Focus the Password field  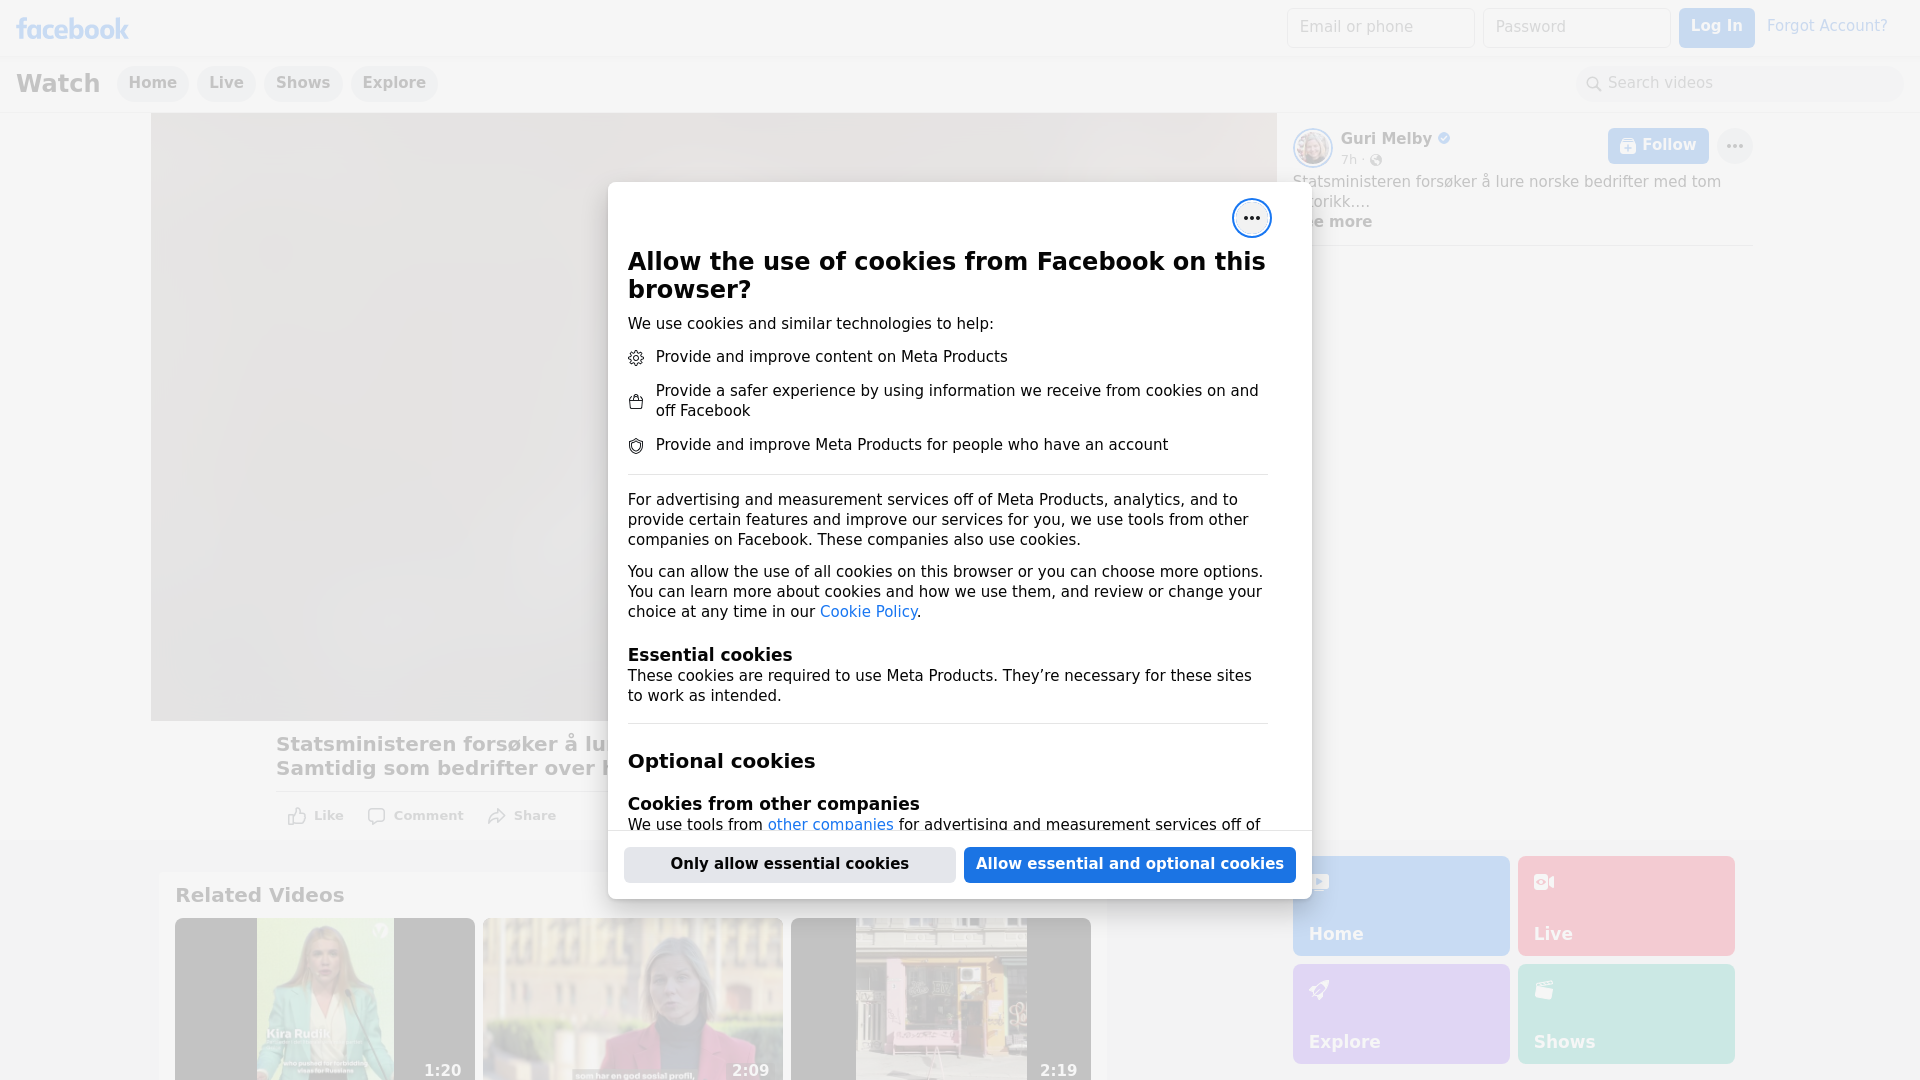click(1577, 28)
